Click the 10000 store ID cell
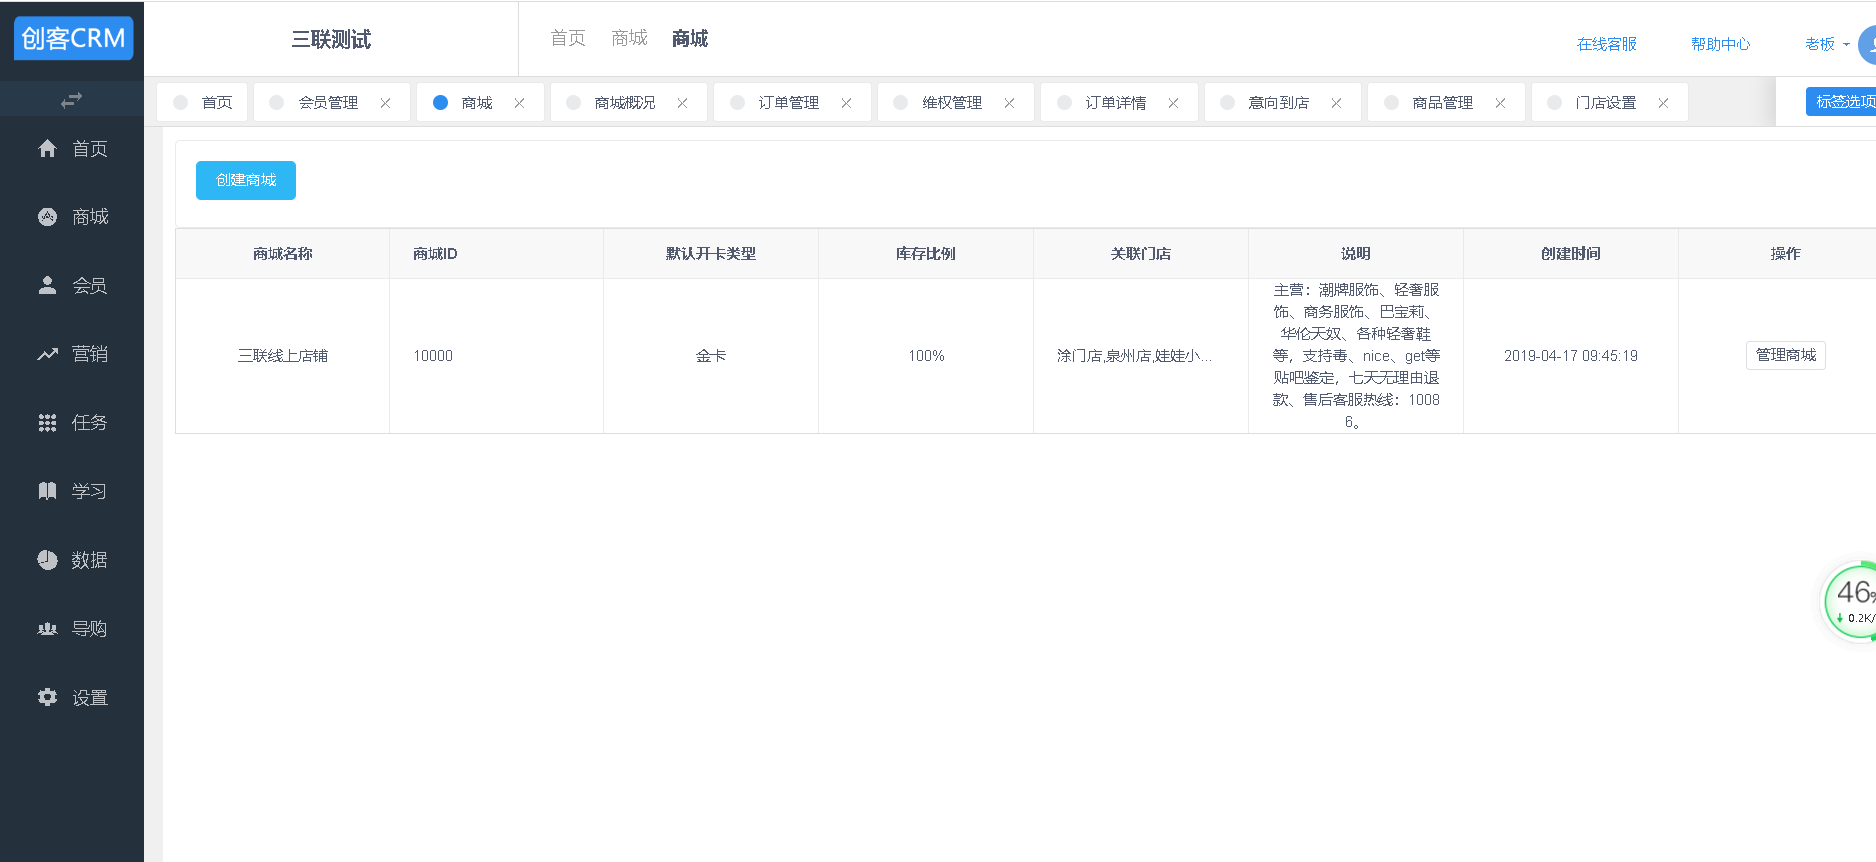This screenshot has width=1876, height=862. pos(497,356)
